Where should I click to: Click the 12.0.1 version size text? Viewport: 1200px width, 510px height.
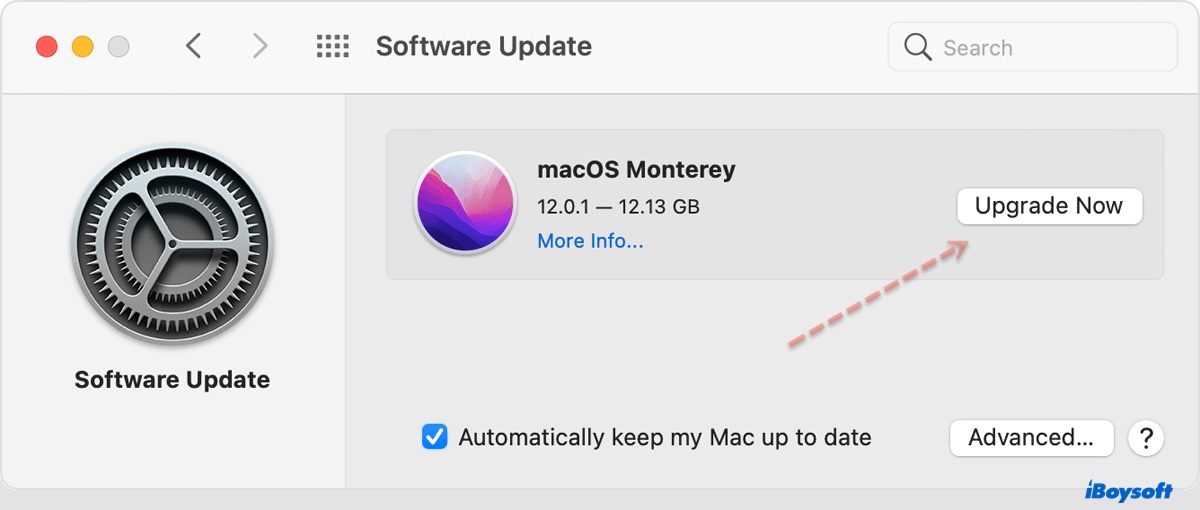618,207
